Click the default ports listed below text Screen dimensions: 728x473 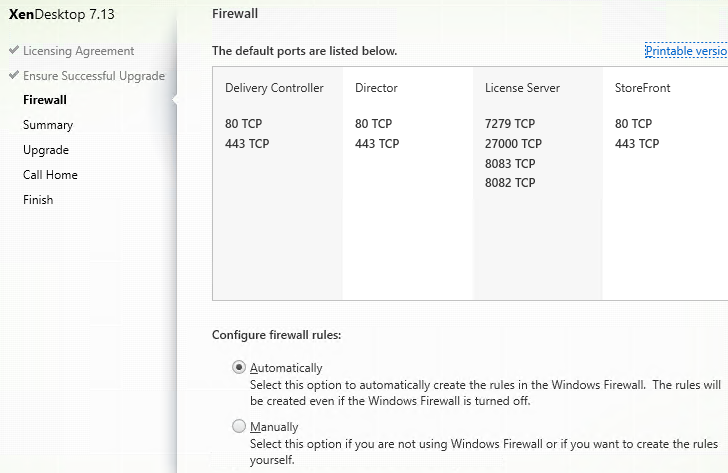[x=305, y=51]
